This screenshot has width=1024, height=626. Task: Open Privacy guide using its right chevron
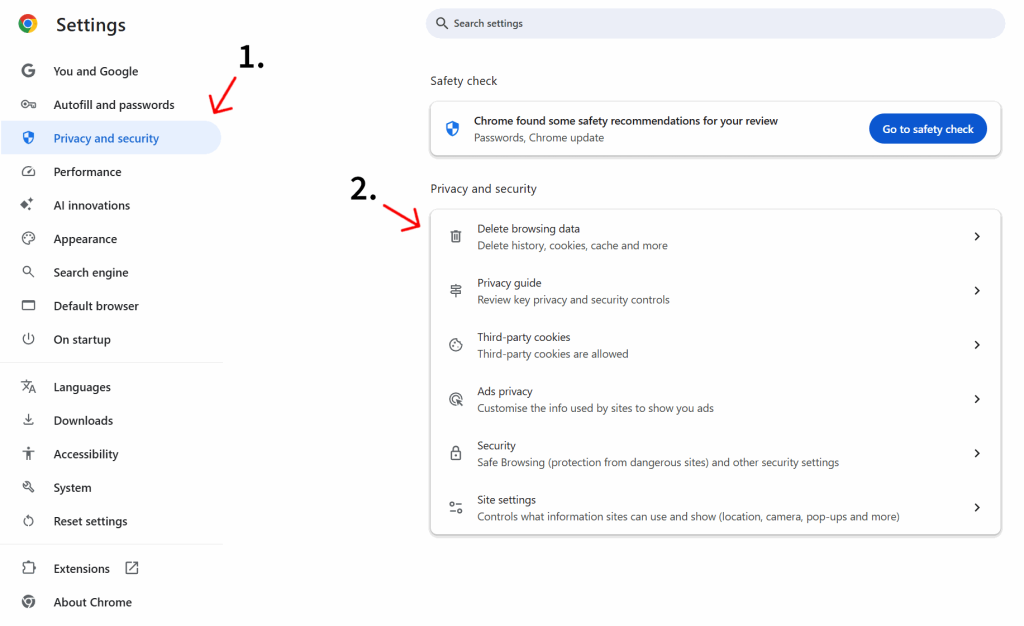[x=977, y=290]
